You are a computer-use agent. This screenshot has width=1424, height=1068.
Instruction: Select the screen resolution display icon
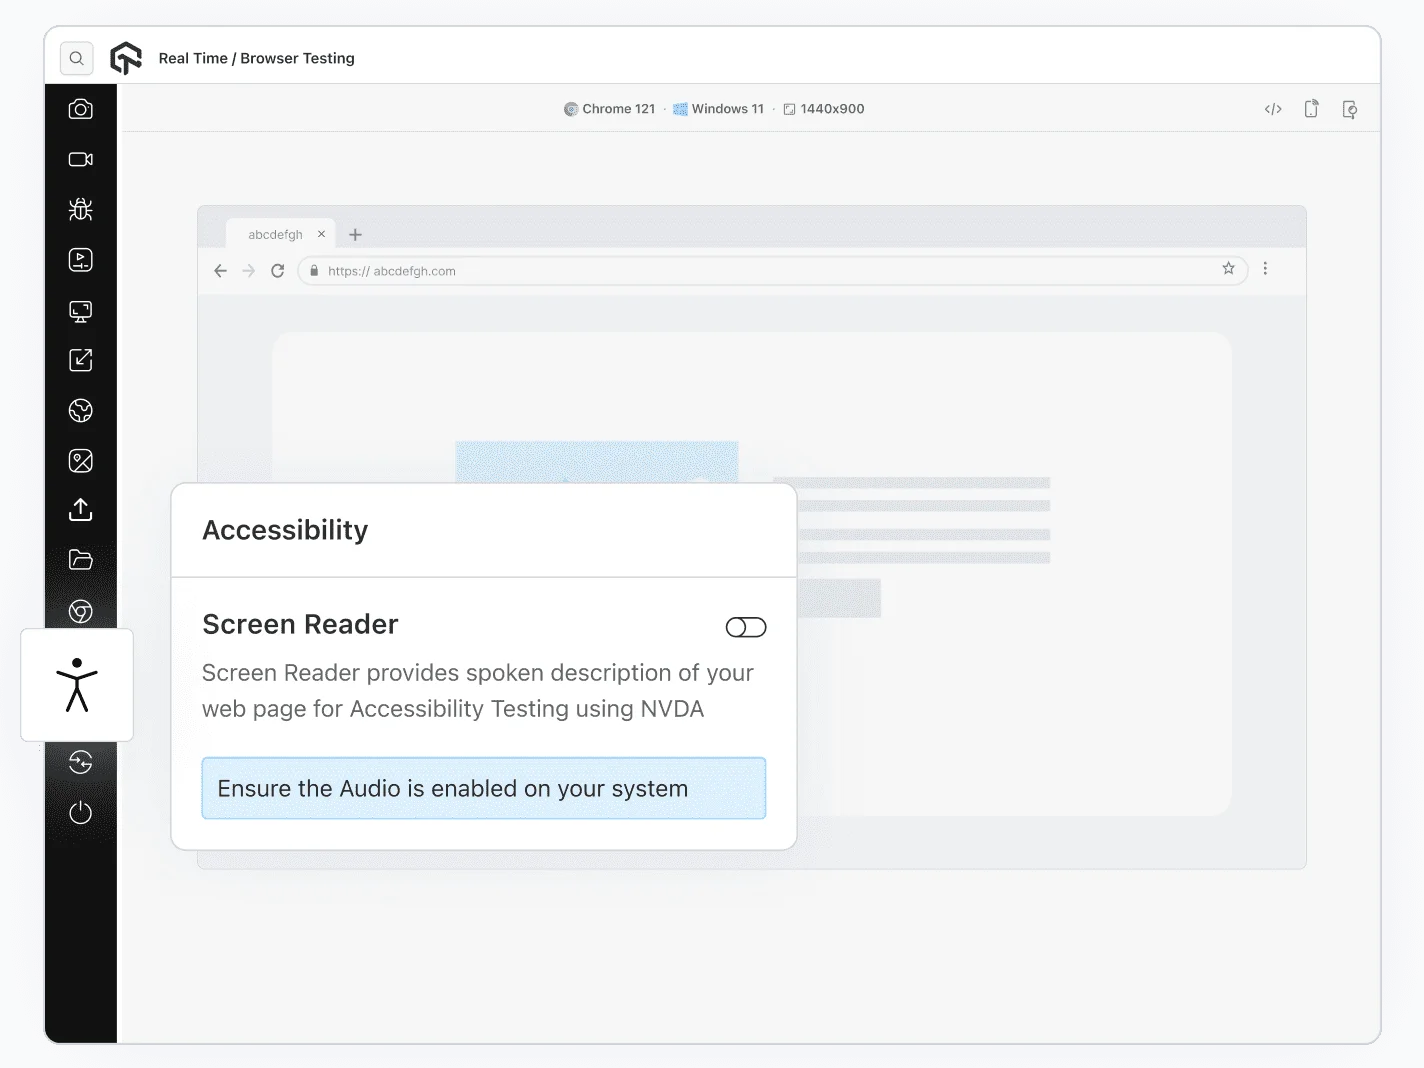click(x=80, y=311)
